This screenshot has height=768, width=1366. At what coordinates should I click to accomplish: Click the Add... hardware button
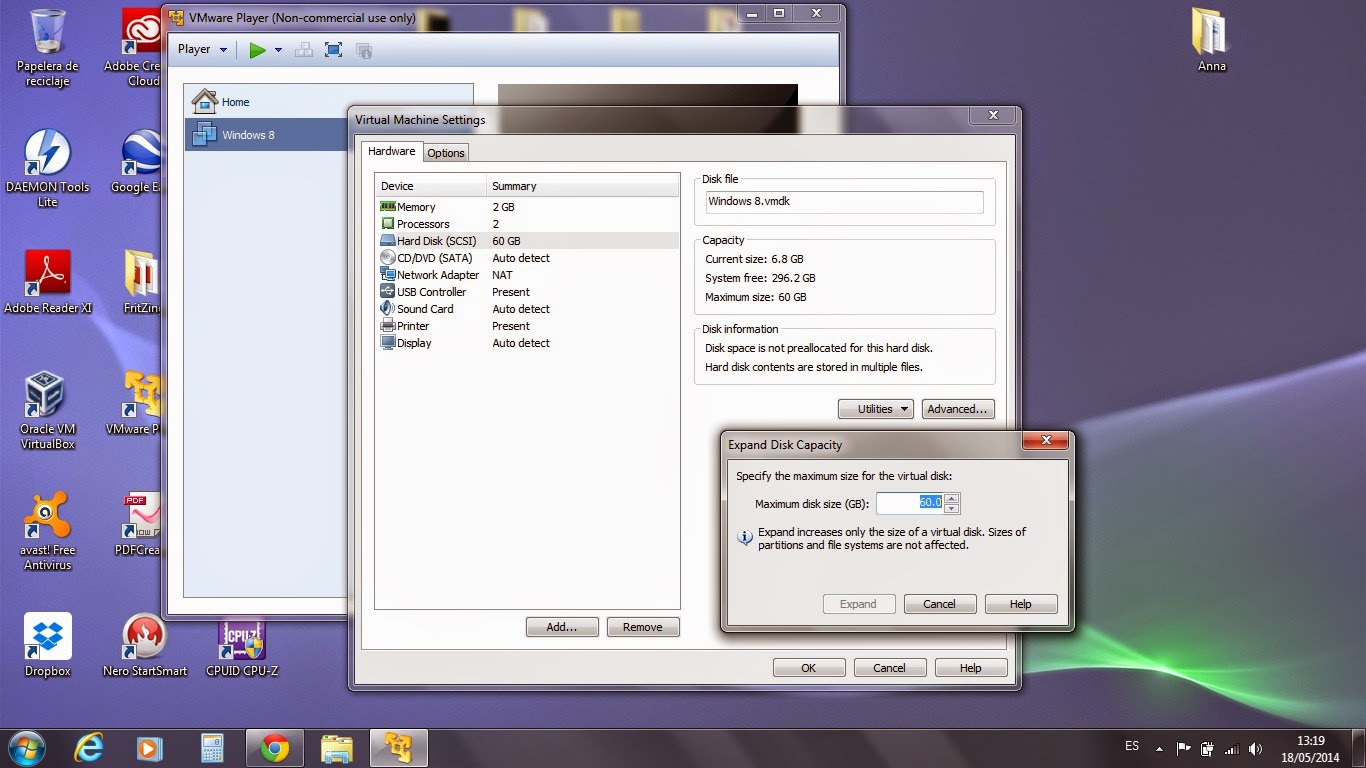coord(562,627)
